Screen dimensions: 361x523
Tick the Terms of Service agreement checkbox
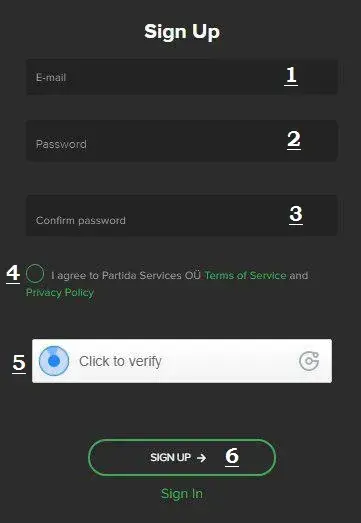pyautogui.click(x=35, y=274)
